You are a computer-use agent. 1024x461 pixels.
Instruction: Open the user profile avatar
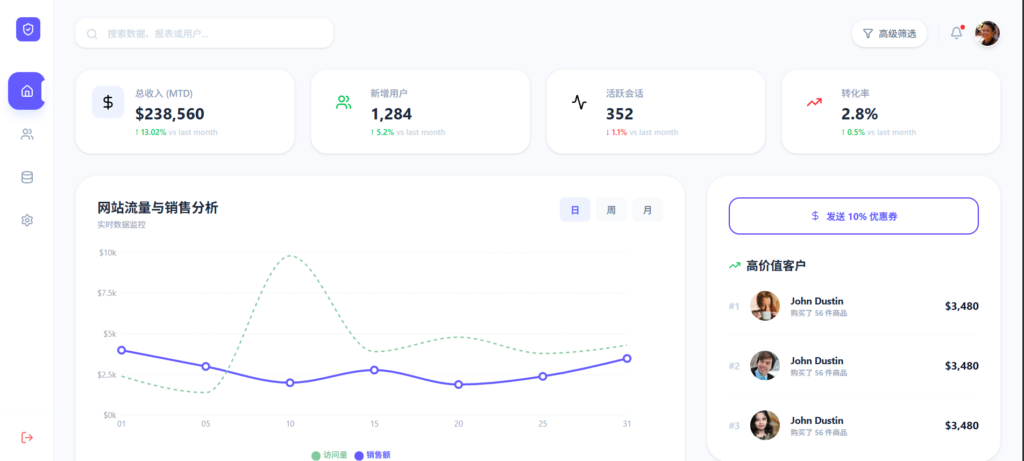coord(987,33)
